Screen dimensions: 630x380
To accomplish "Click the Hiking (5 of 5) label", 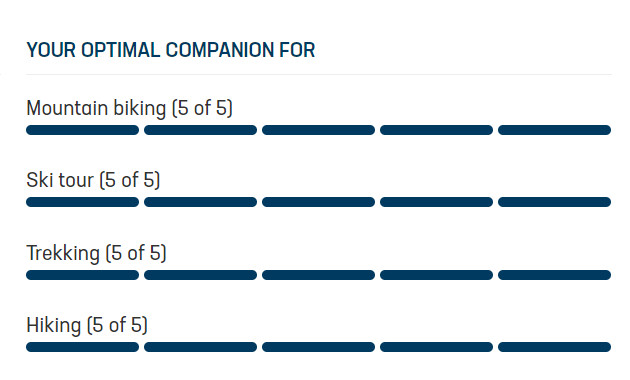I will (x=87, y=325).
